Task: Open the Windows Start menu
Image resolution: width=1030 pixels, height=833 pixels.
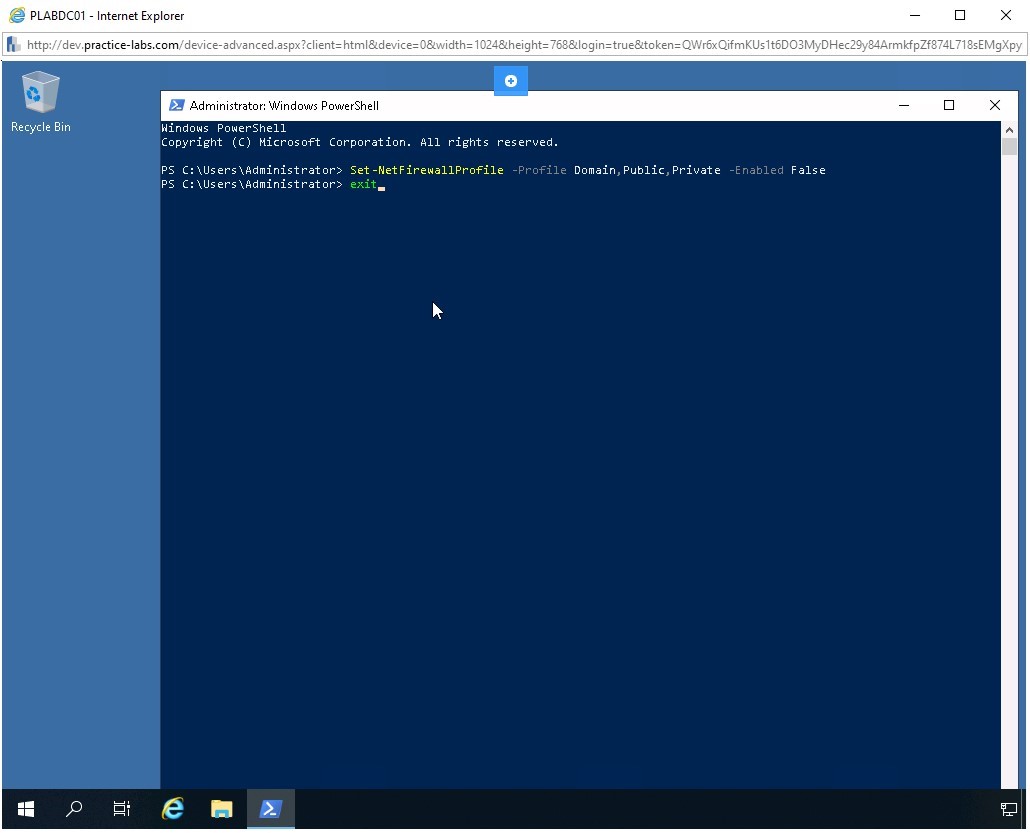Action: (26, 809)
